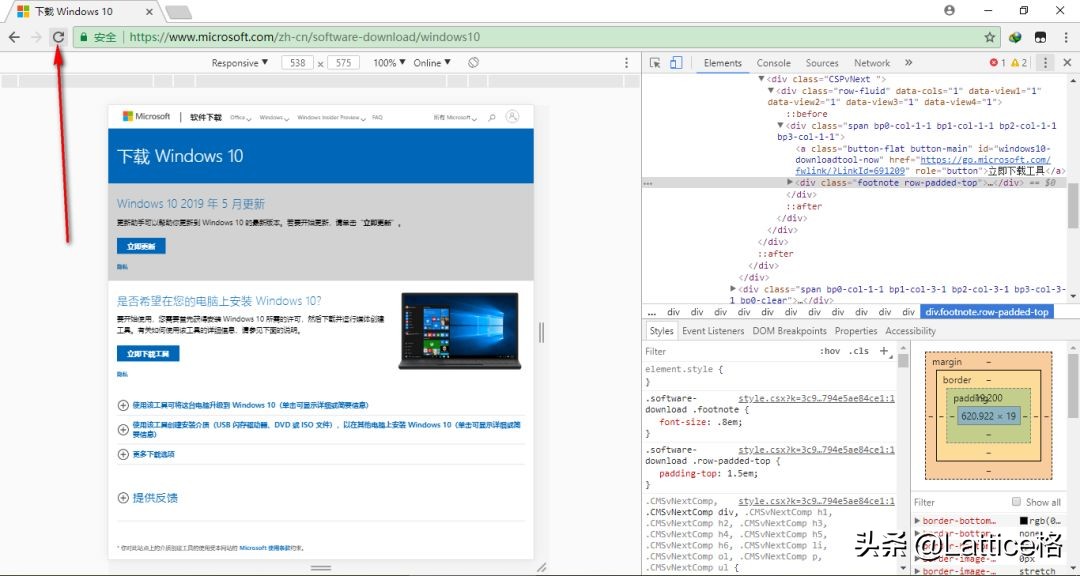Click the blue 立即更新 button on page
This screenshot has width=1080, height=576.
pos(141,246)
